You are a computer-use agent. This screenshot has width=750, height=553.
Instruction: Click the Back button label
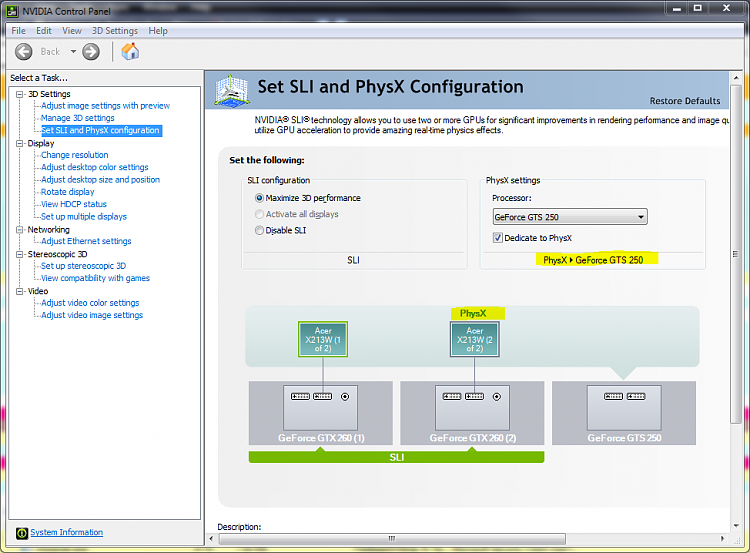coord(50,52)
